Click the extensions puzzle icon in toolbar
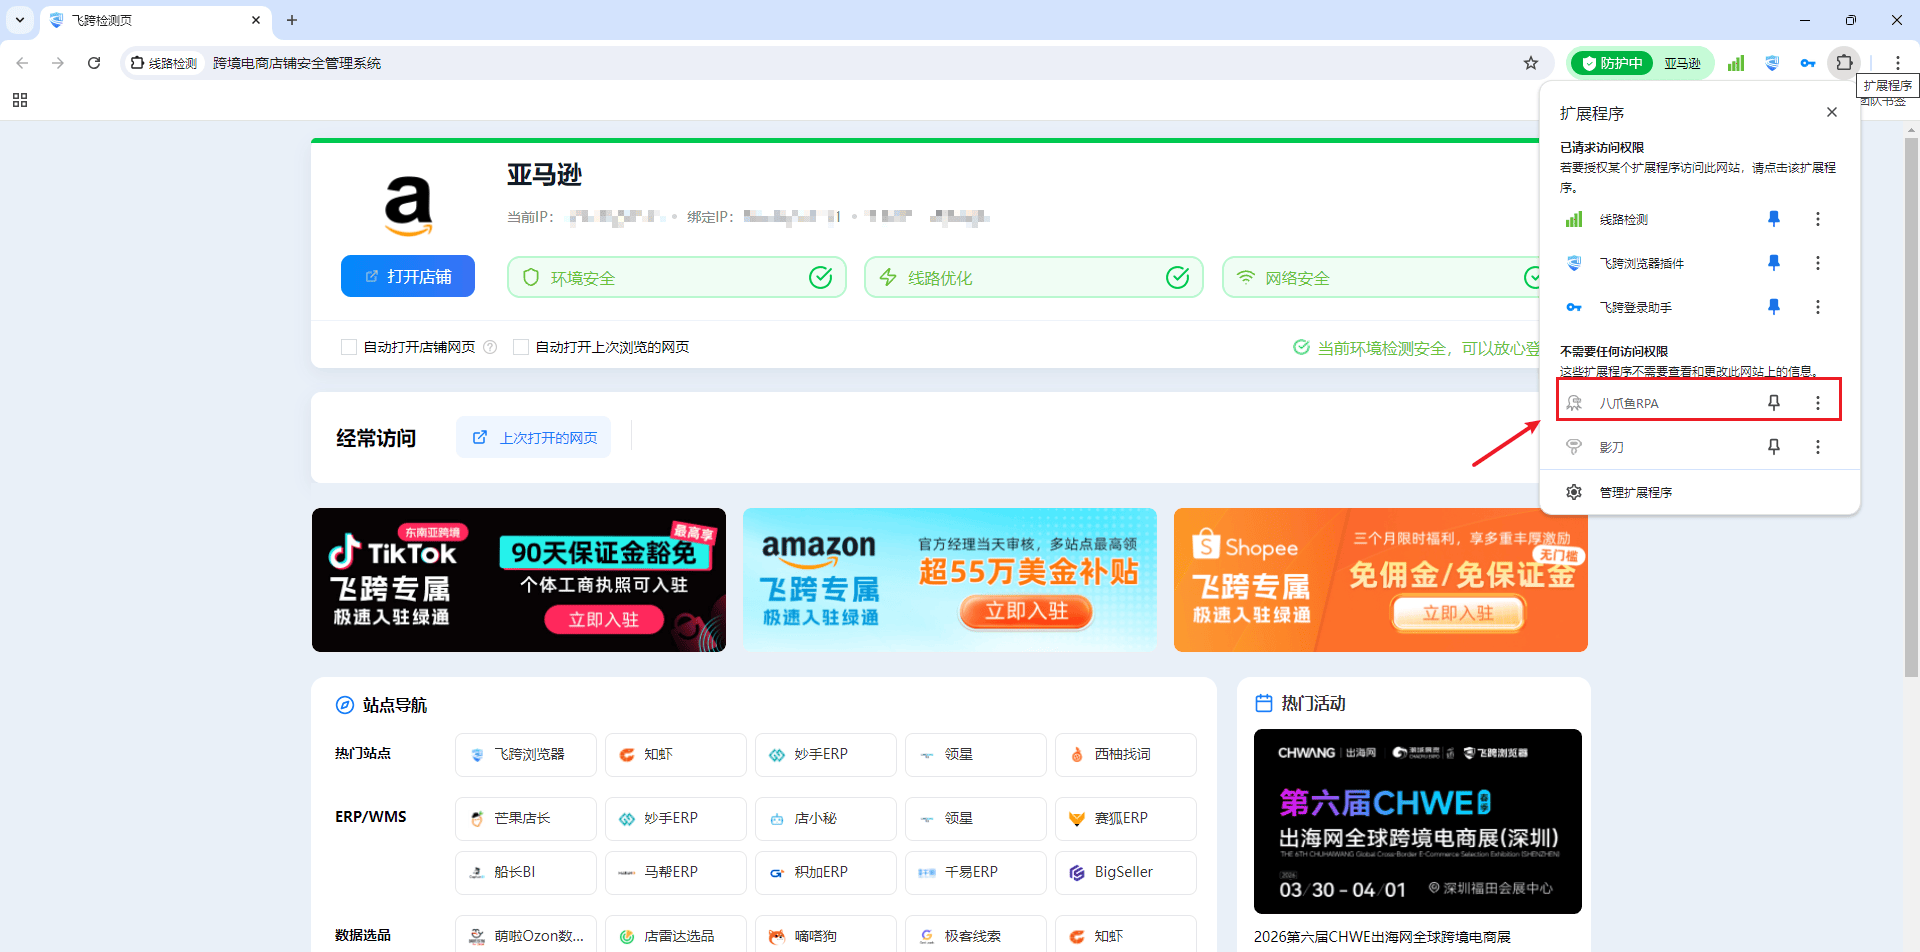 tap(1844, 63)
